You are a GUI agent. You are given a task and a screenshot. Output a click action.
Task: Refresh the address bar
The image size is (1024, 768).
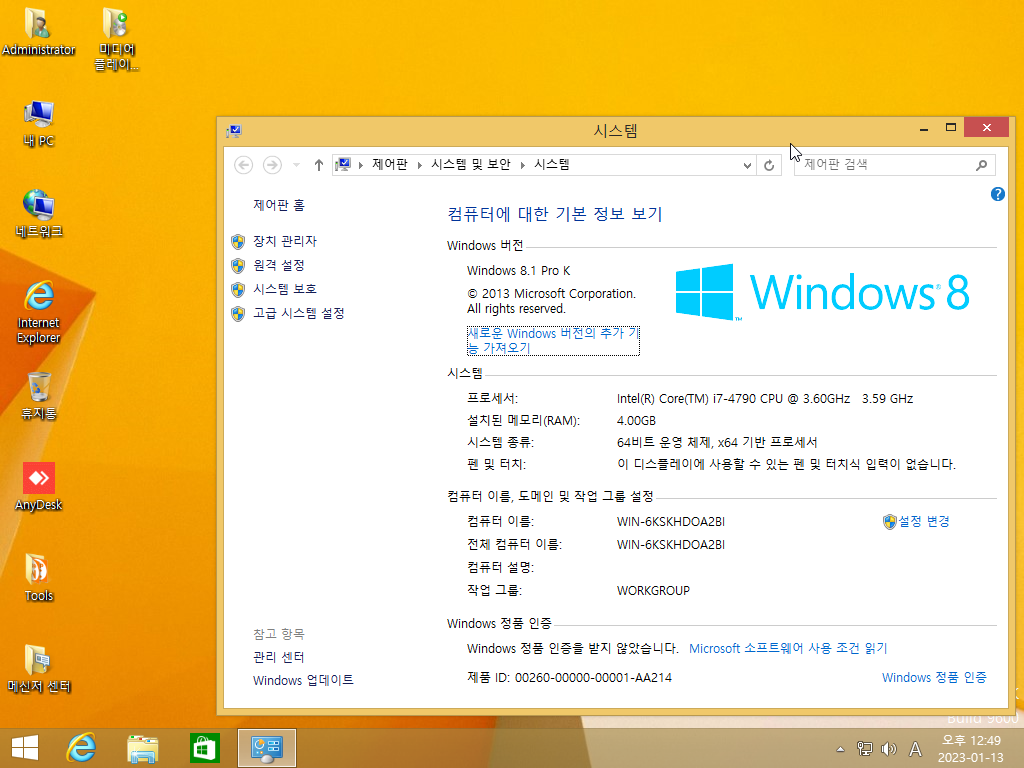point(769,165)
